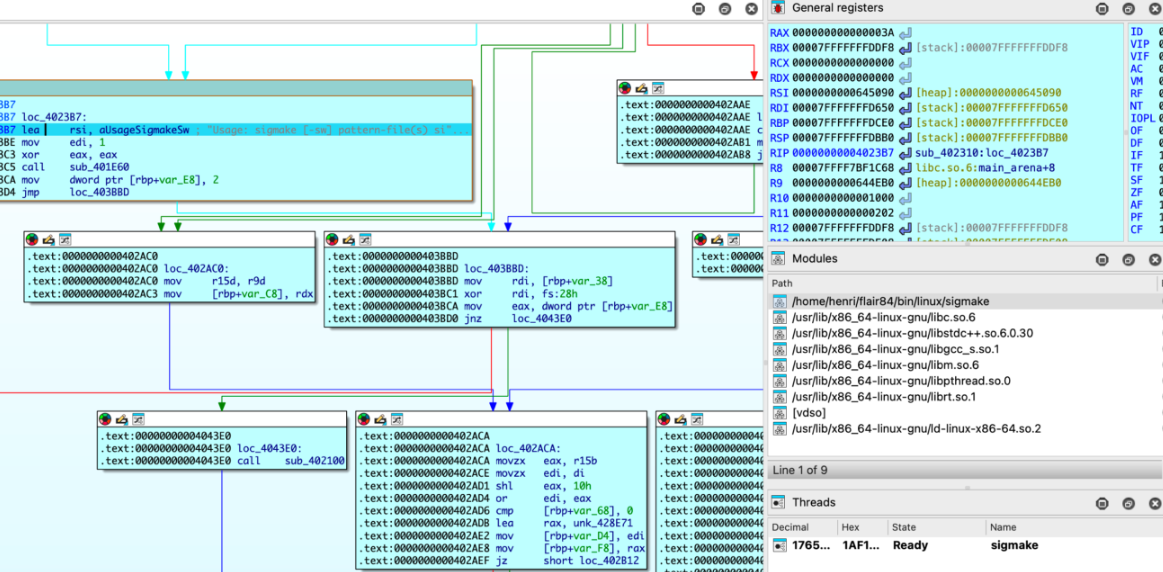Screen dimensions: 1163x572
Task: Click node color icon on loc_4043E0 block
Action: 107,419
